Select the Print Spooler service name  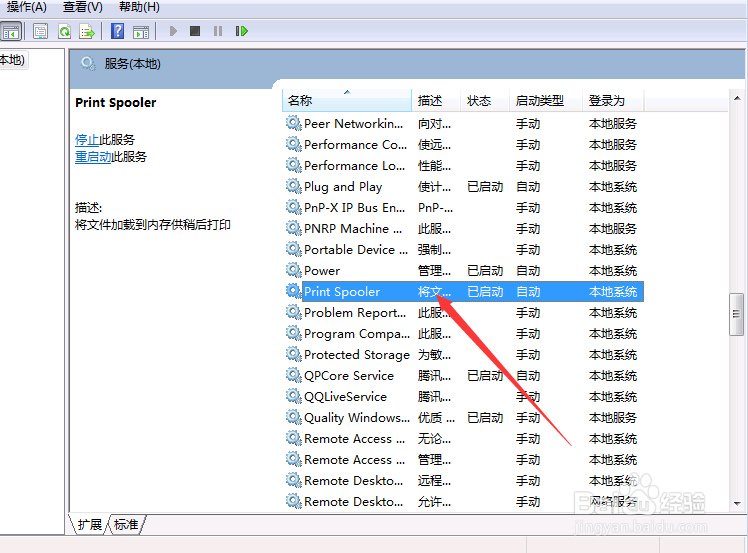click(x=342, y=292)
